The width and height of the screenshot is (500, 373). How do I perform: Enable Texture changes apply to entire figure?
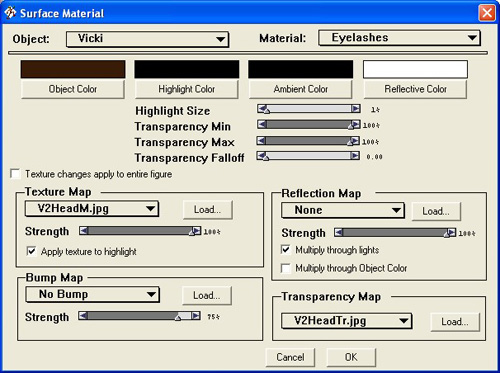pos(15,174)
